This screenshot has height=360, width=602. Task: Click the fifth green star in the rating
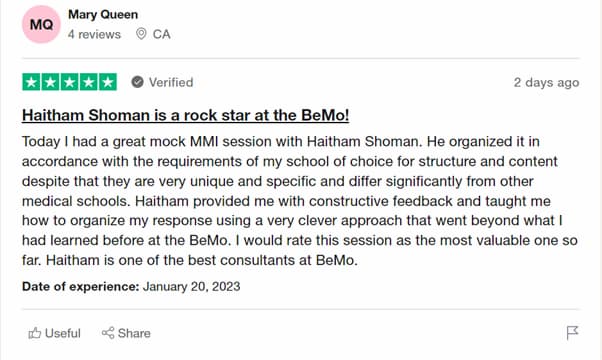pyautogui.click(x=108, y=82)
